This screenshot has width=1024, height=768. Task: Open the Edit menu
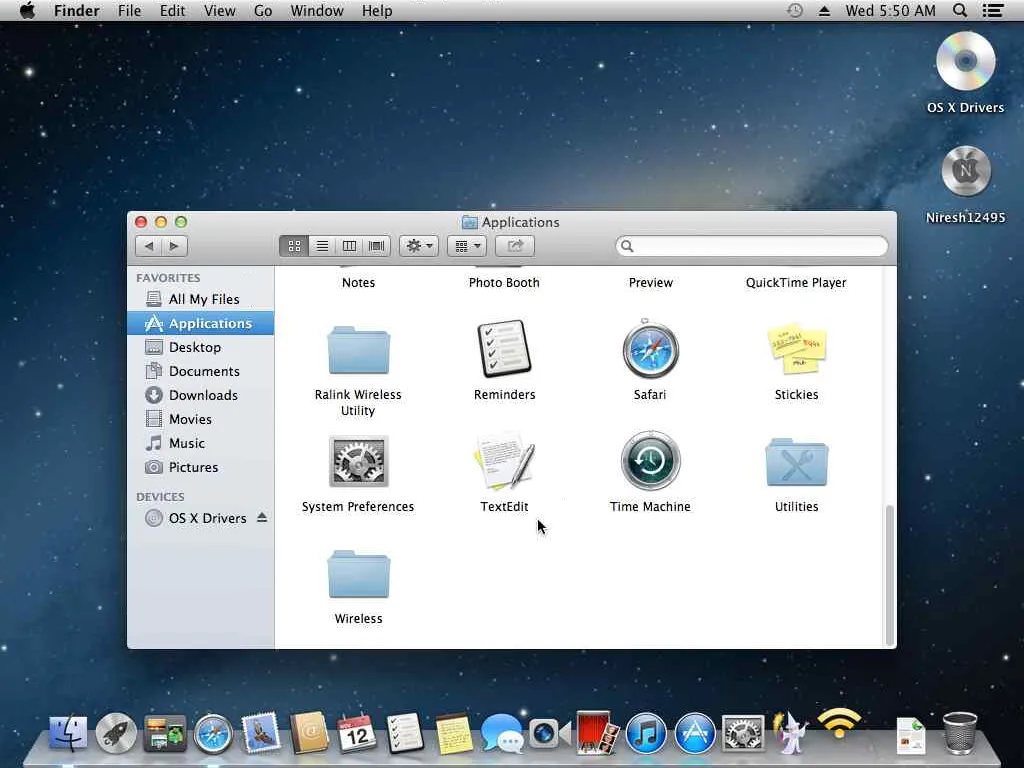tap(172, 10)
